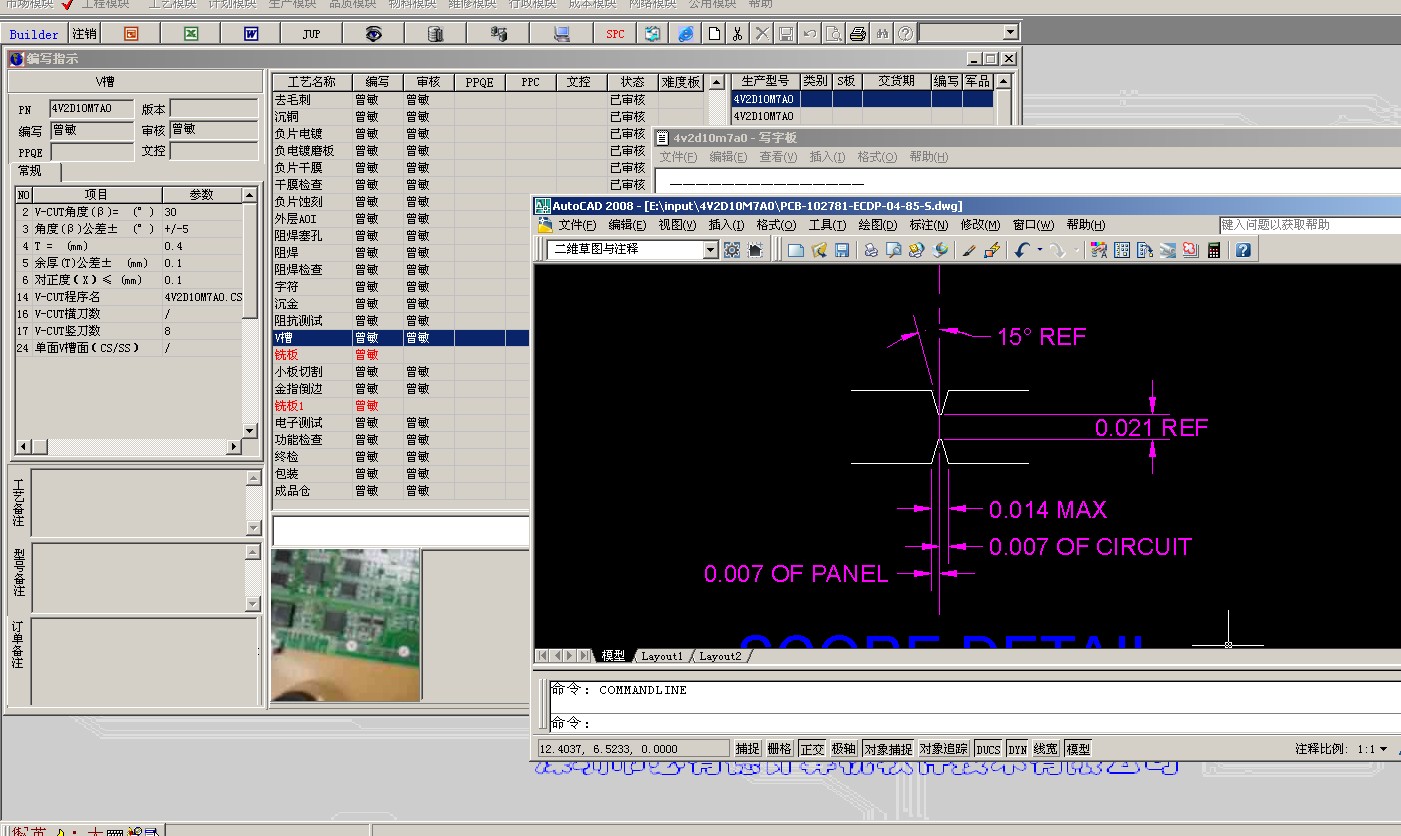Select the V槽 row in process list
Viewport: 1401px width, 836px height.
(400, 338)
